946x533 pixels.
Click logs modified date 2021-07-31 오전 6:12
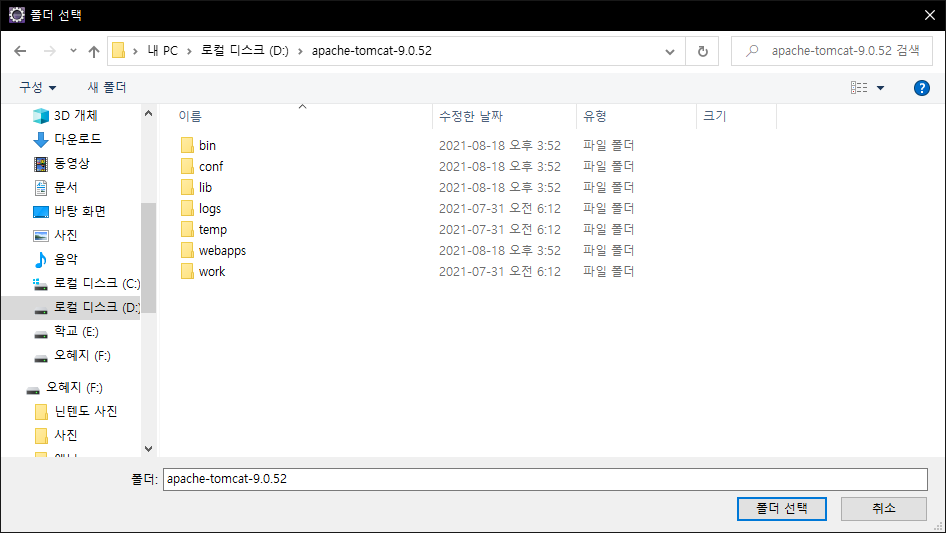pyautogui.click(x=500, y=208)
